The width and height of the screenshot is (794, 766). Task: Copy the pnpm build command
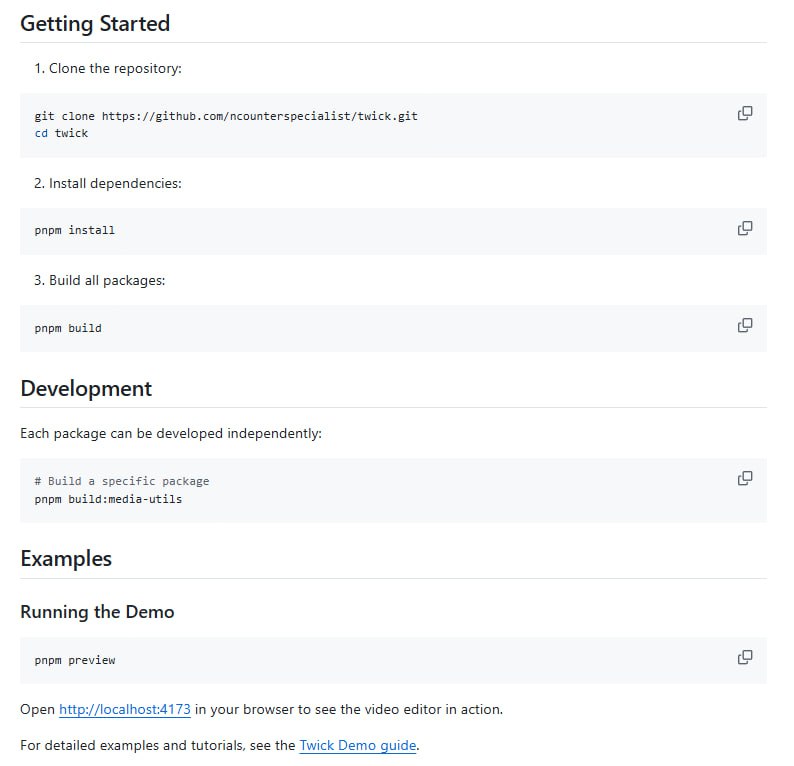point(744,326)
